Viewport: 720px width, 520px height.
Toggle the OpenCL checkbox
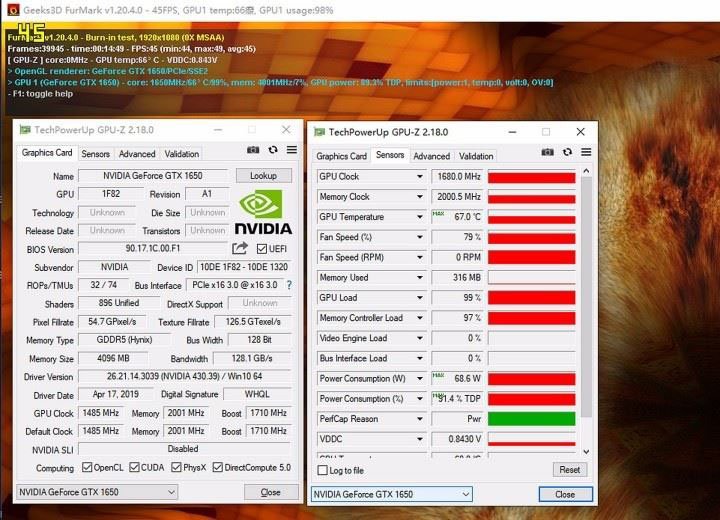click(87, 467)
